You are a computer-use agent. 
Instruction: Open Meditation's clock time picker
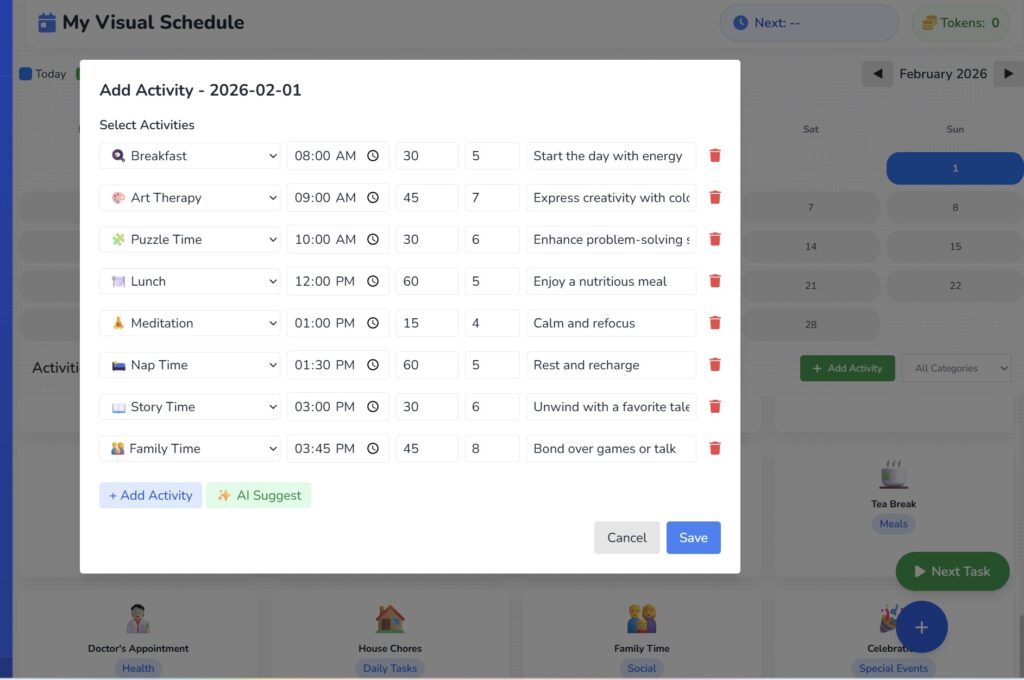pos(371,322)
